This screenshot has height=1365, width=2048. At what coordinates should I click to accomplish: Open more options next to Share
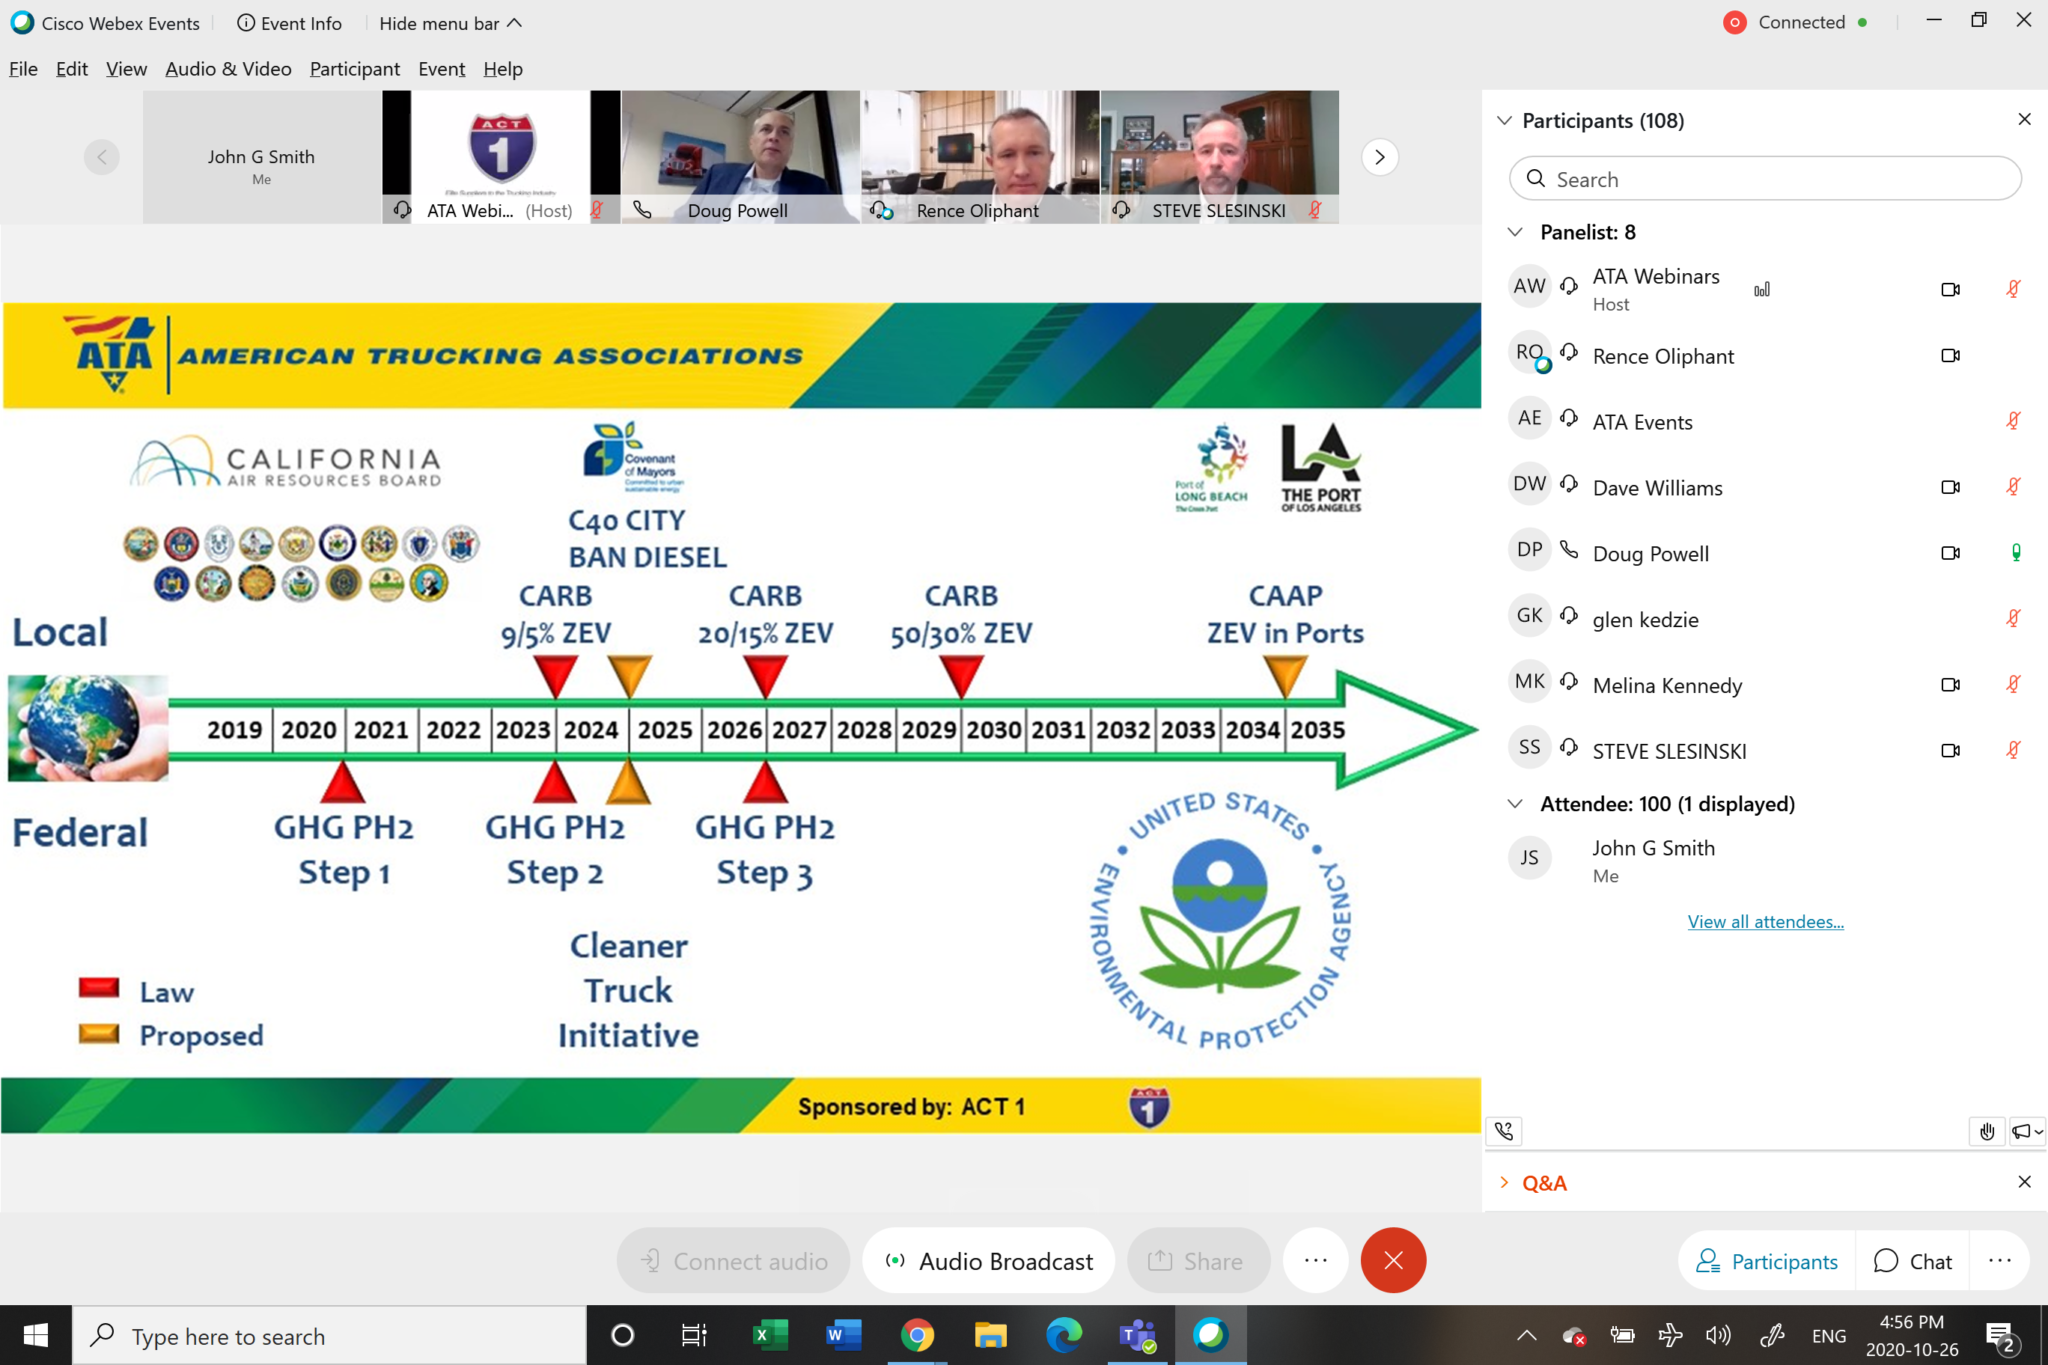(1316, 1260)
